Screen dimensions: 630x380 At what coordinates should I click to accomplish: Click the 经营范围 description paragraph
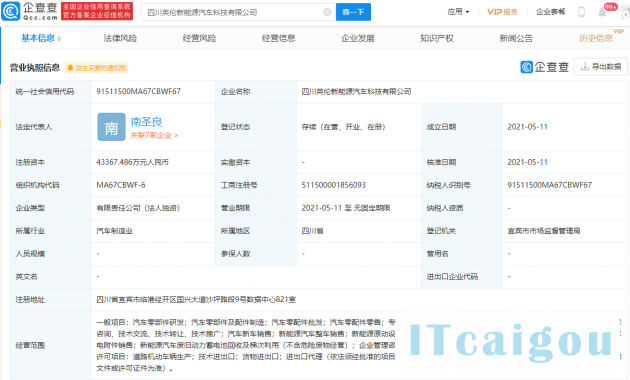click(245, 345)
